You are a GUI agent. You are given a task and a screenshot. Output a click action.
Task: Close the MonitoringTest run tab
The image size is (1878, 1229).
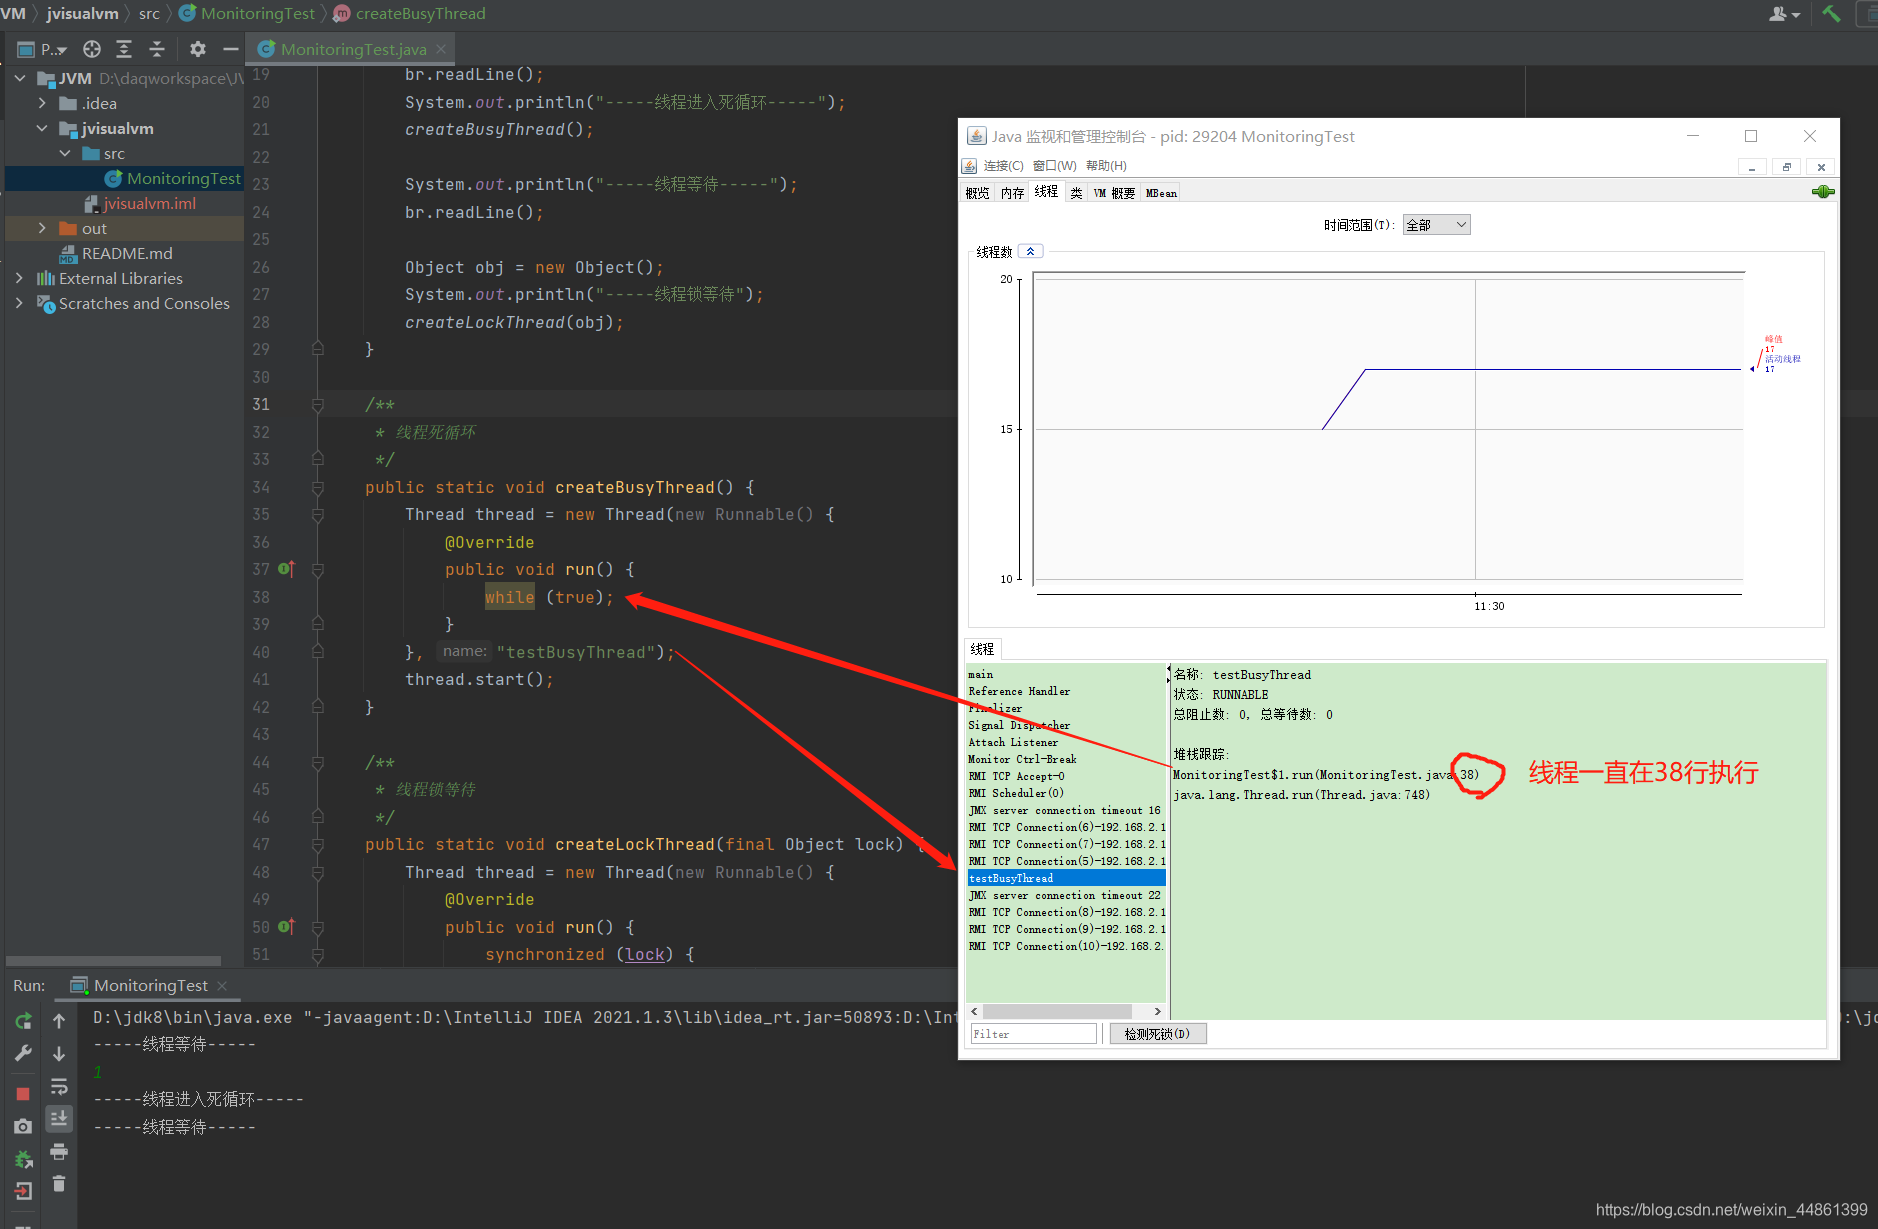click(x=222, y=986)
